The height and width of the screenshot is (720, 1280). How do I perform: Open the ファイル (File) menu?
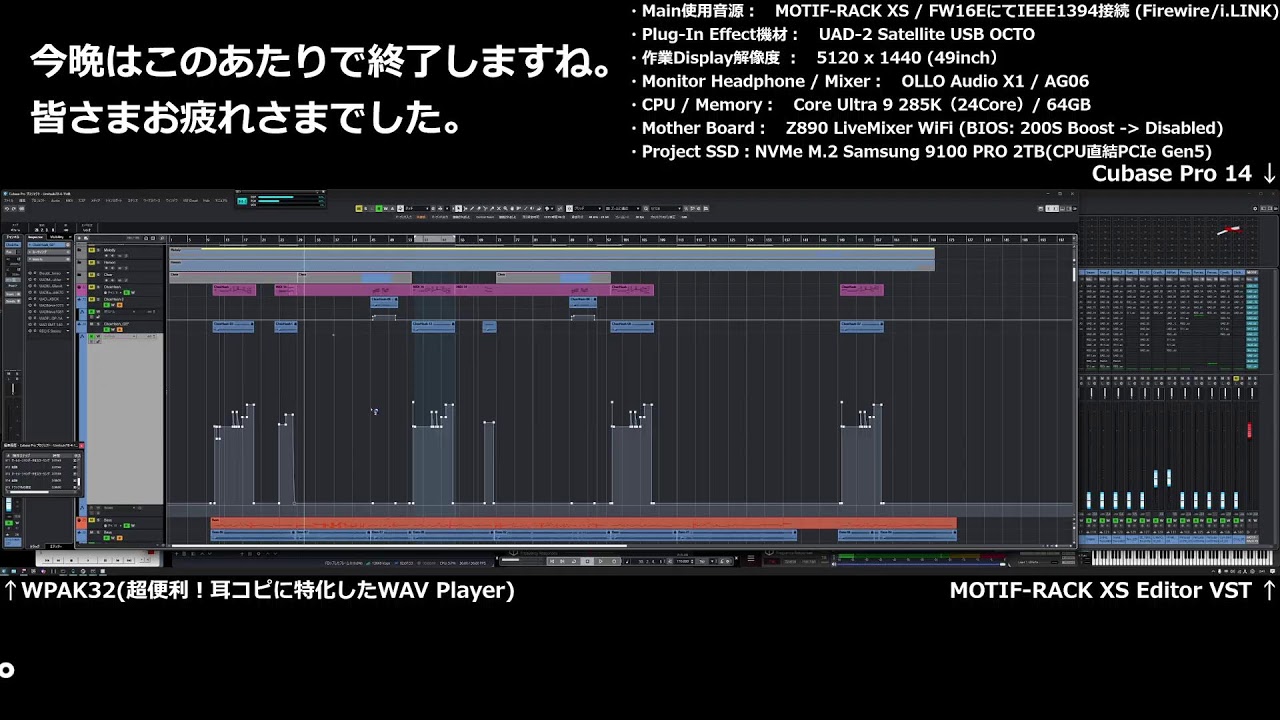tap(9, 200)
